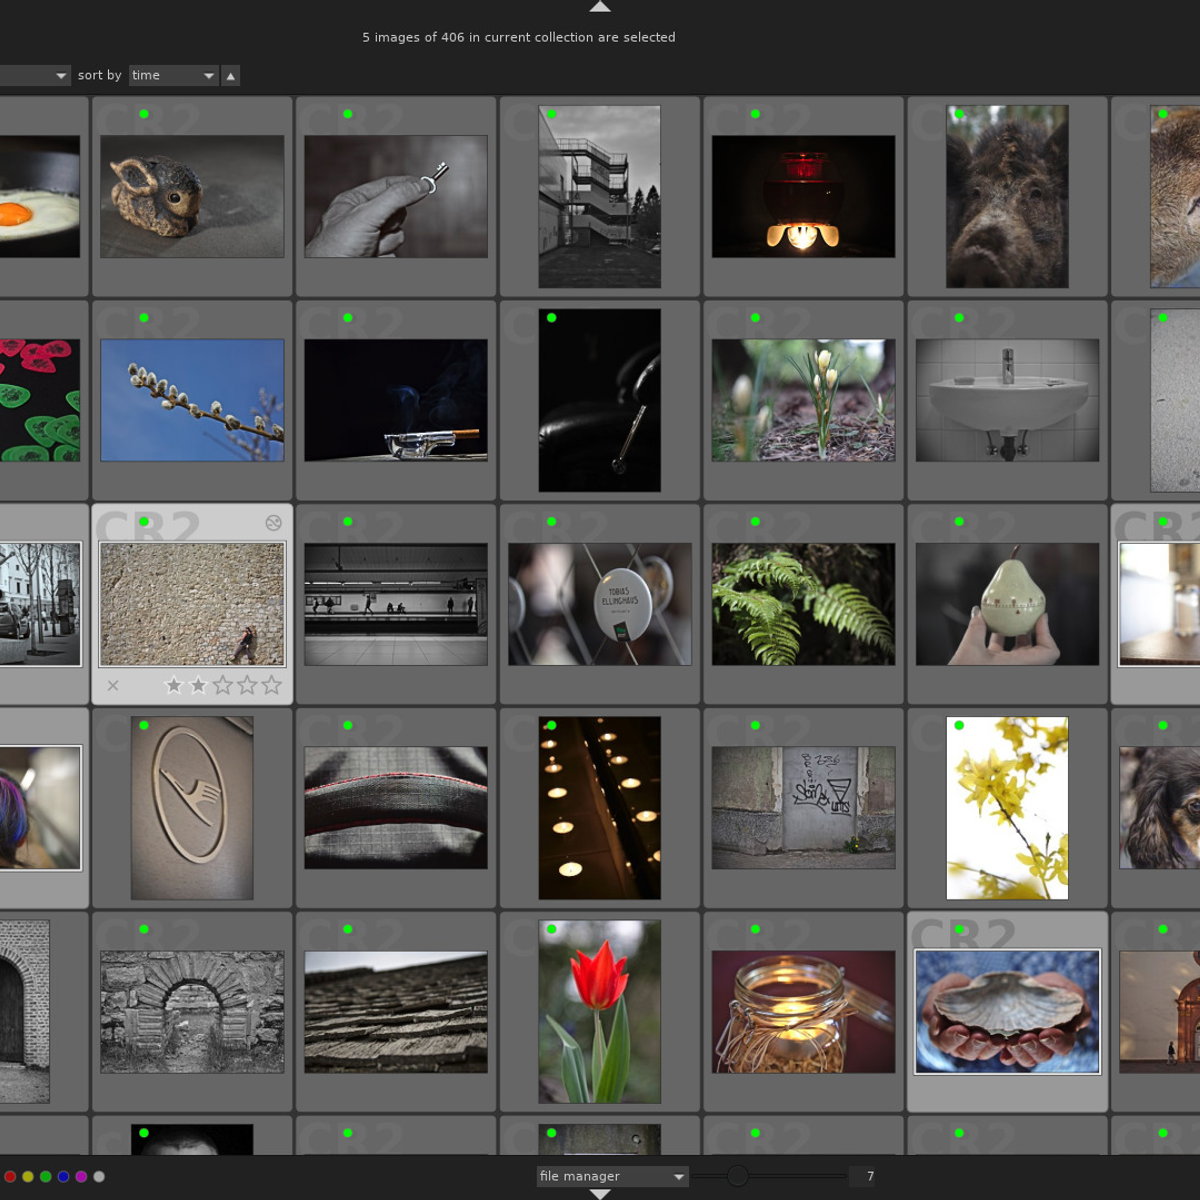This screenshot has width=1200, height=1200.
Task: Toggle purple color label
Action: [x=81, y=1177]
